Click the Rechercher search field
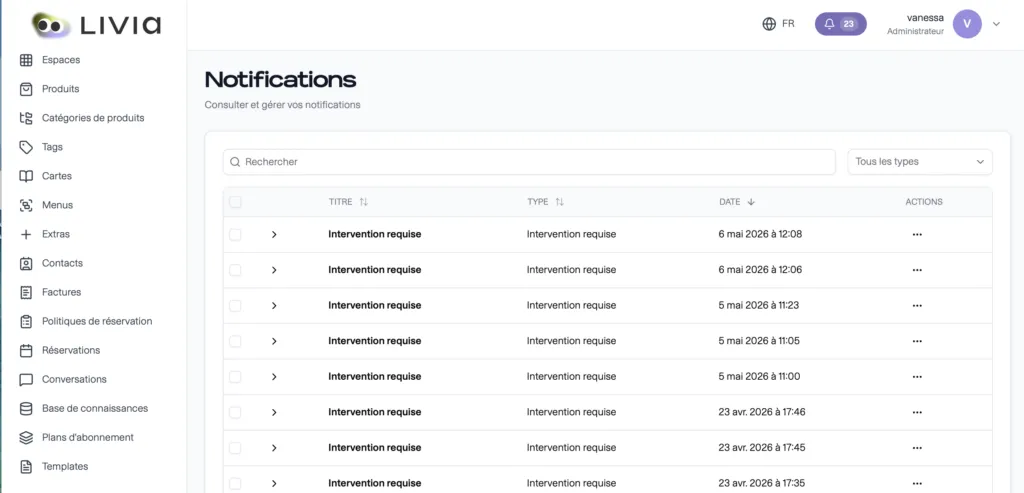 tap(529, 162)
